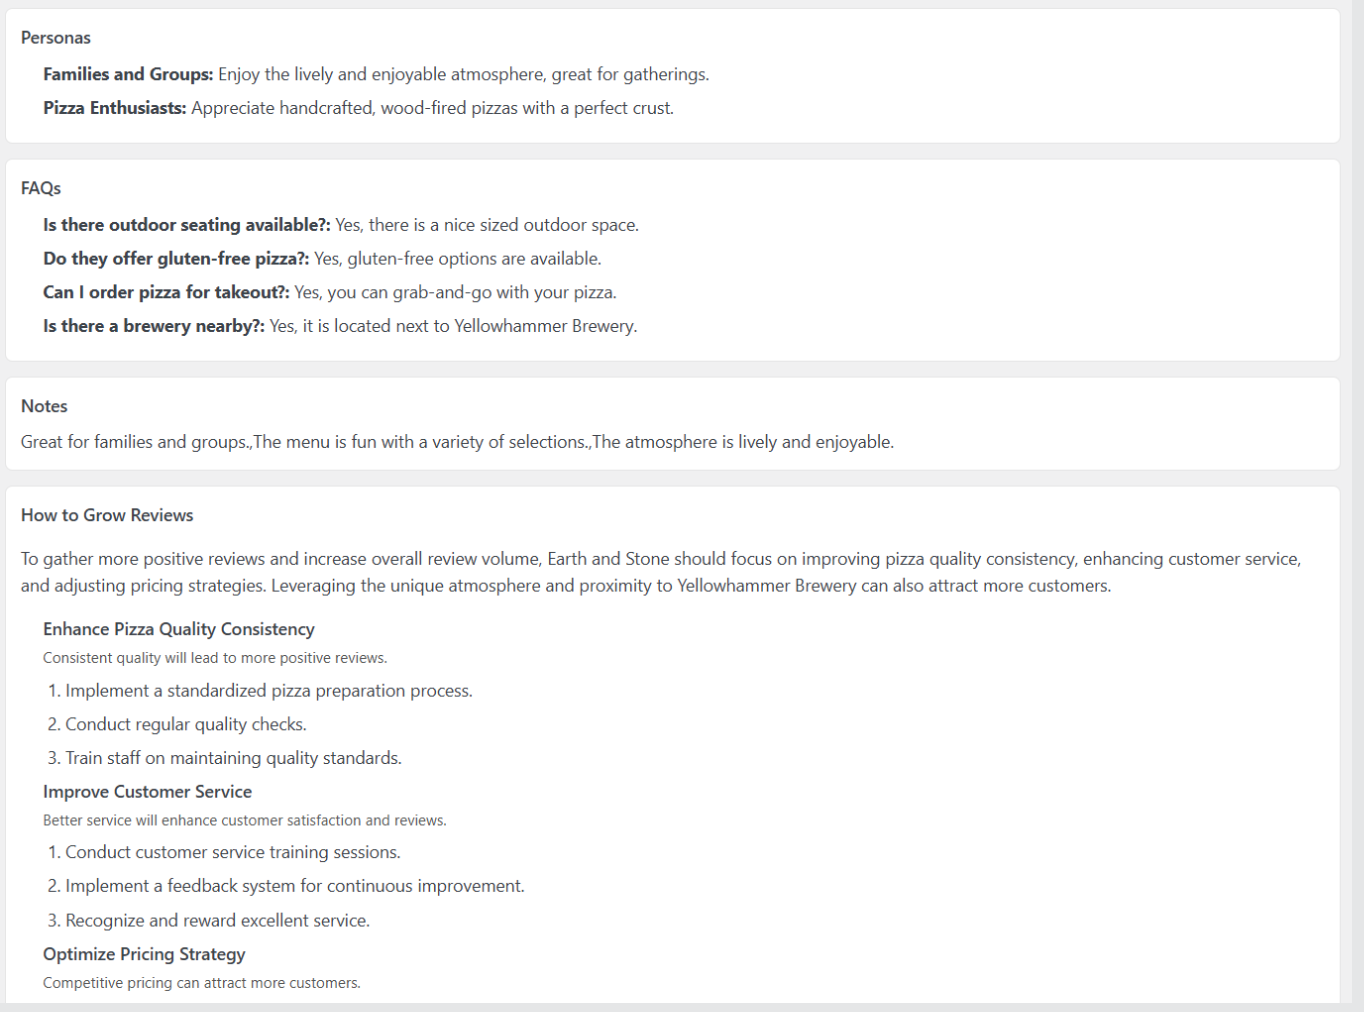Click the FAQs section heading

[x=41, y=188]
